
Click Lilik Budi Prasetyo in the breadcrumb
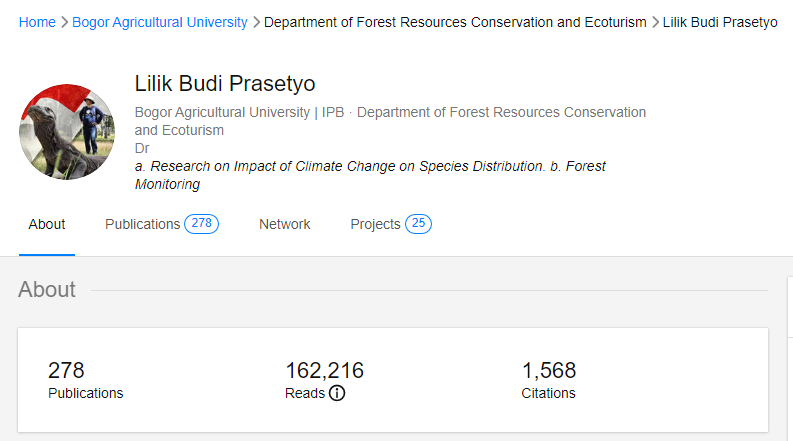[x=720, y=22]
